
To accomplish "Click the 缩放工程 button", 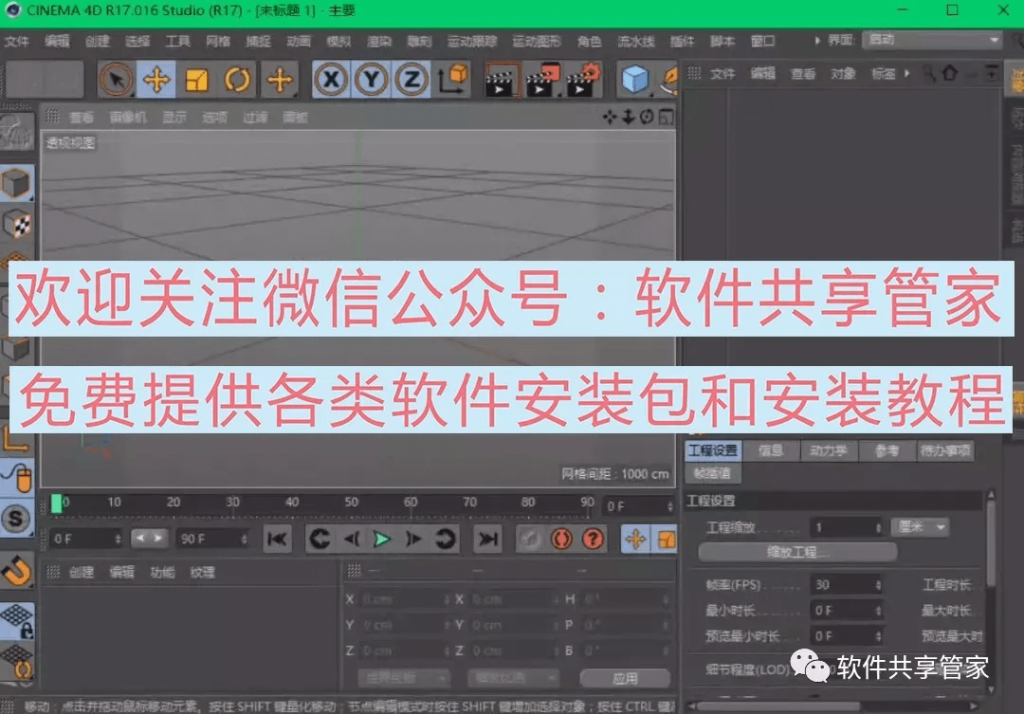I will coord(797,552).
